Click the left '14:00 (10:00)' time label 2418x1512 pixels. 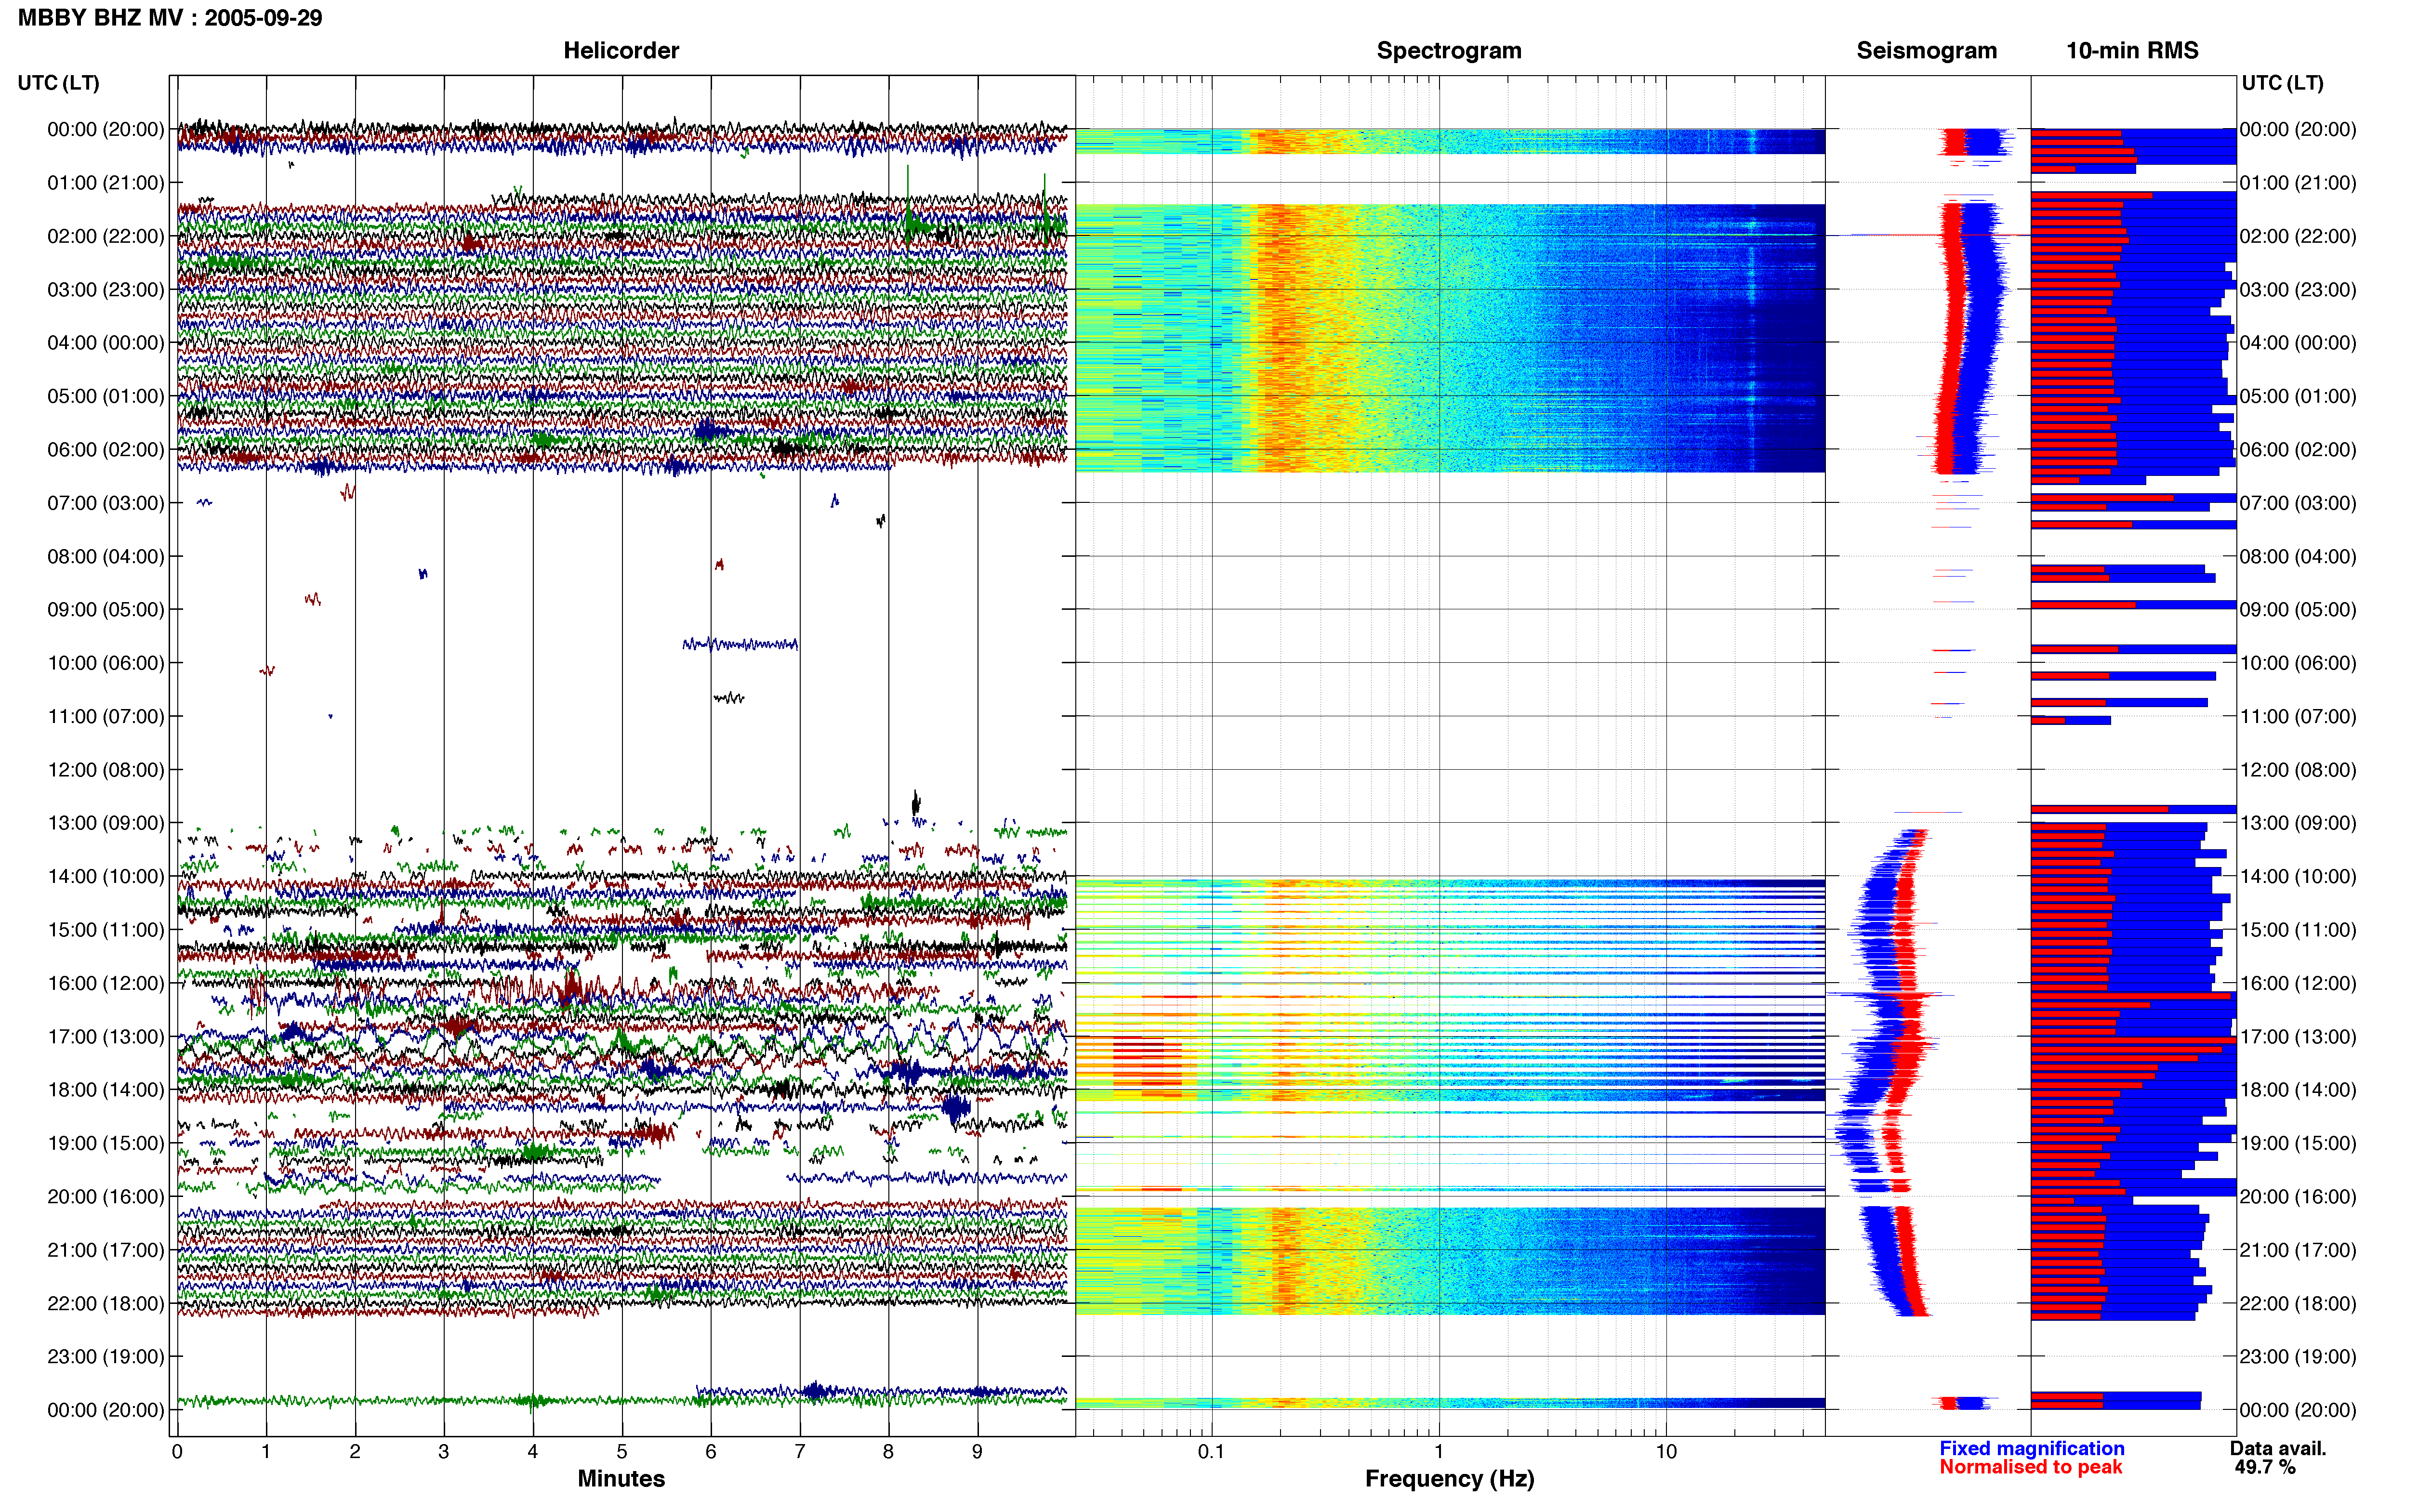tap(105, 876)
